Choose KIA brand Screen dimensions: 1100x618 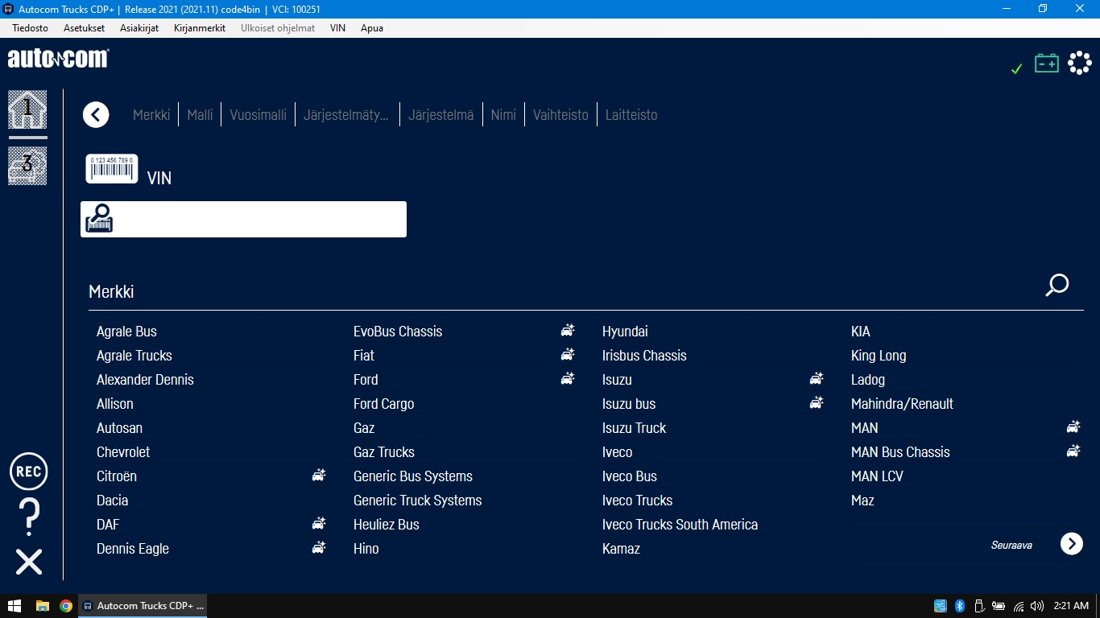tap(861, 331)
